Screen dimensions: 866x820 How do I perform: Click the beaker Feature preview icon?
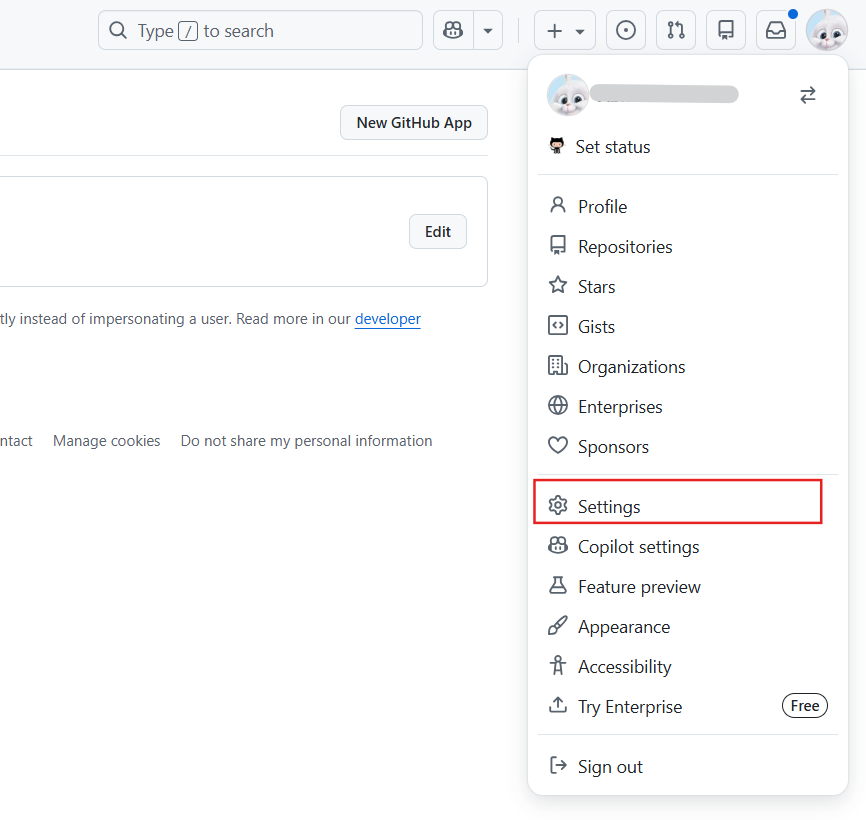[x=558, y=585]
